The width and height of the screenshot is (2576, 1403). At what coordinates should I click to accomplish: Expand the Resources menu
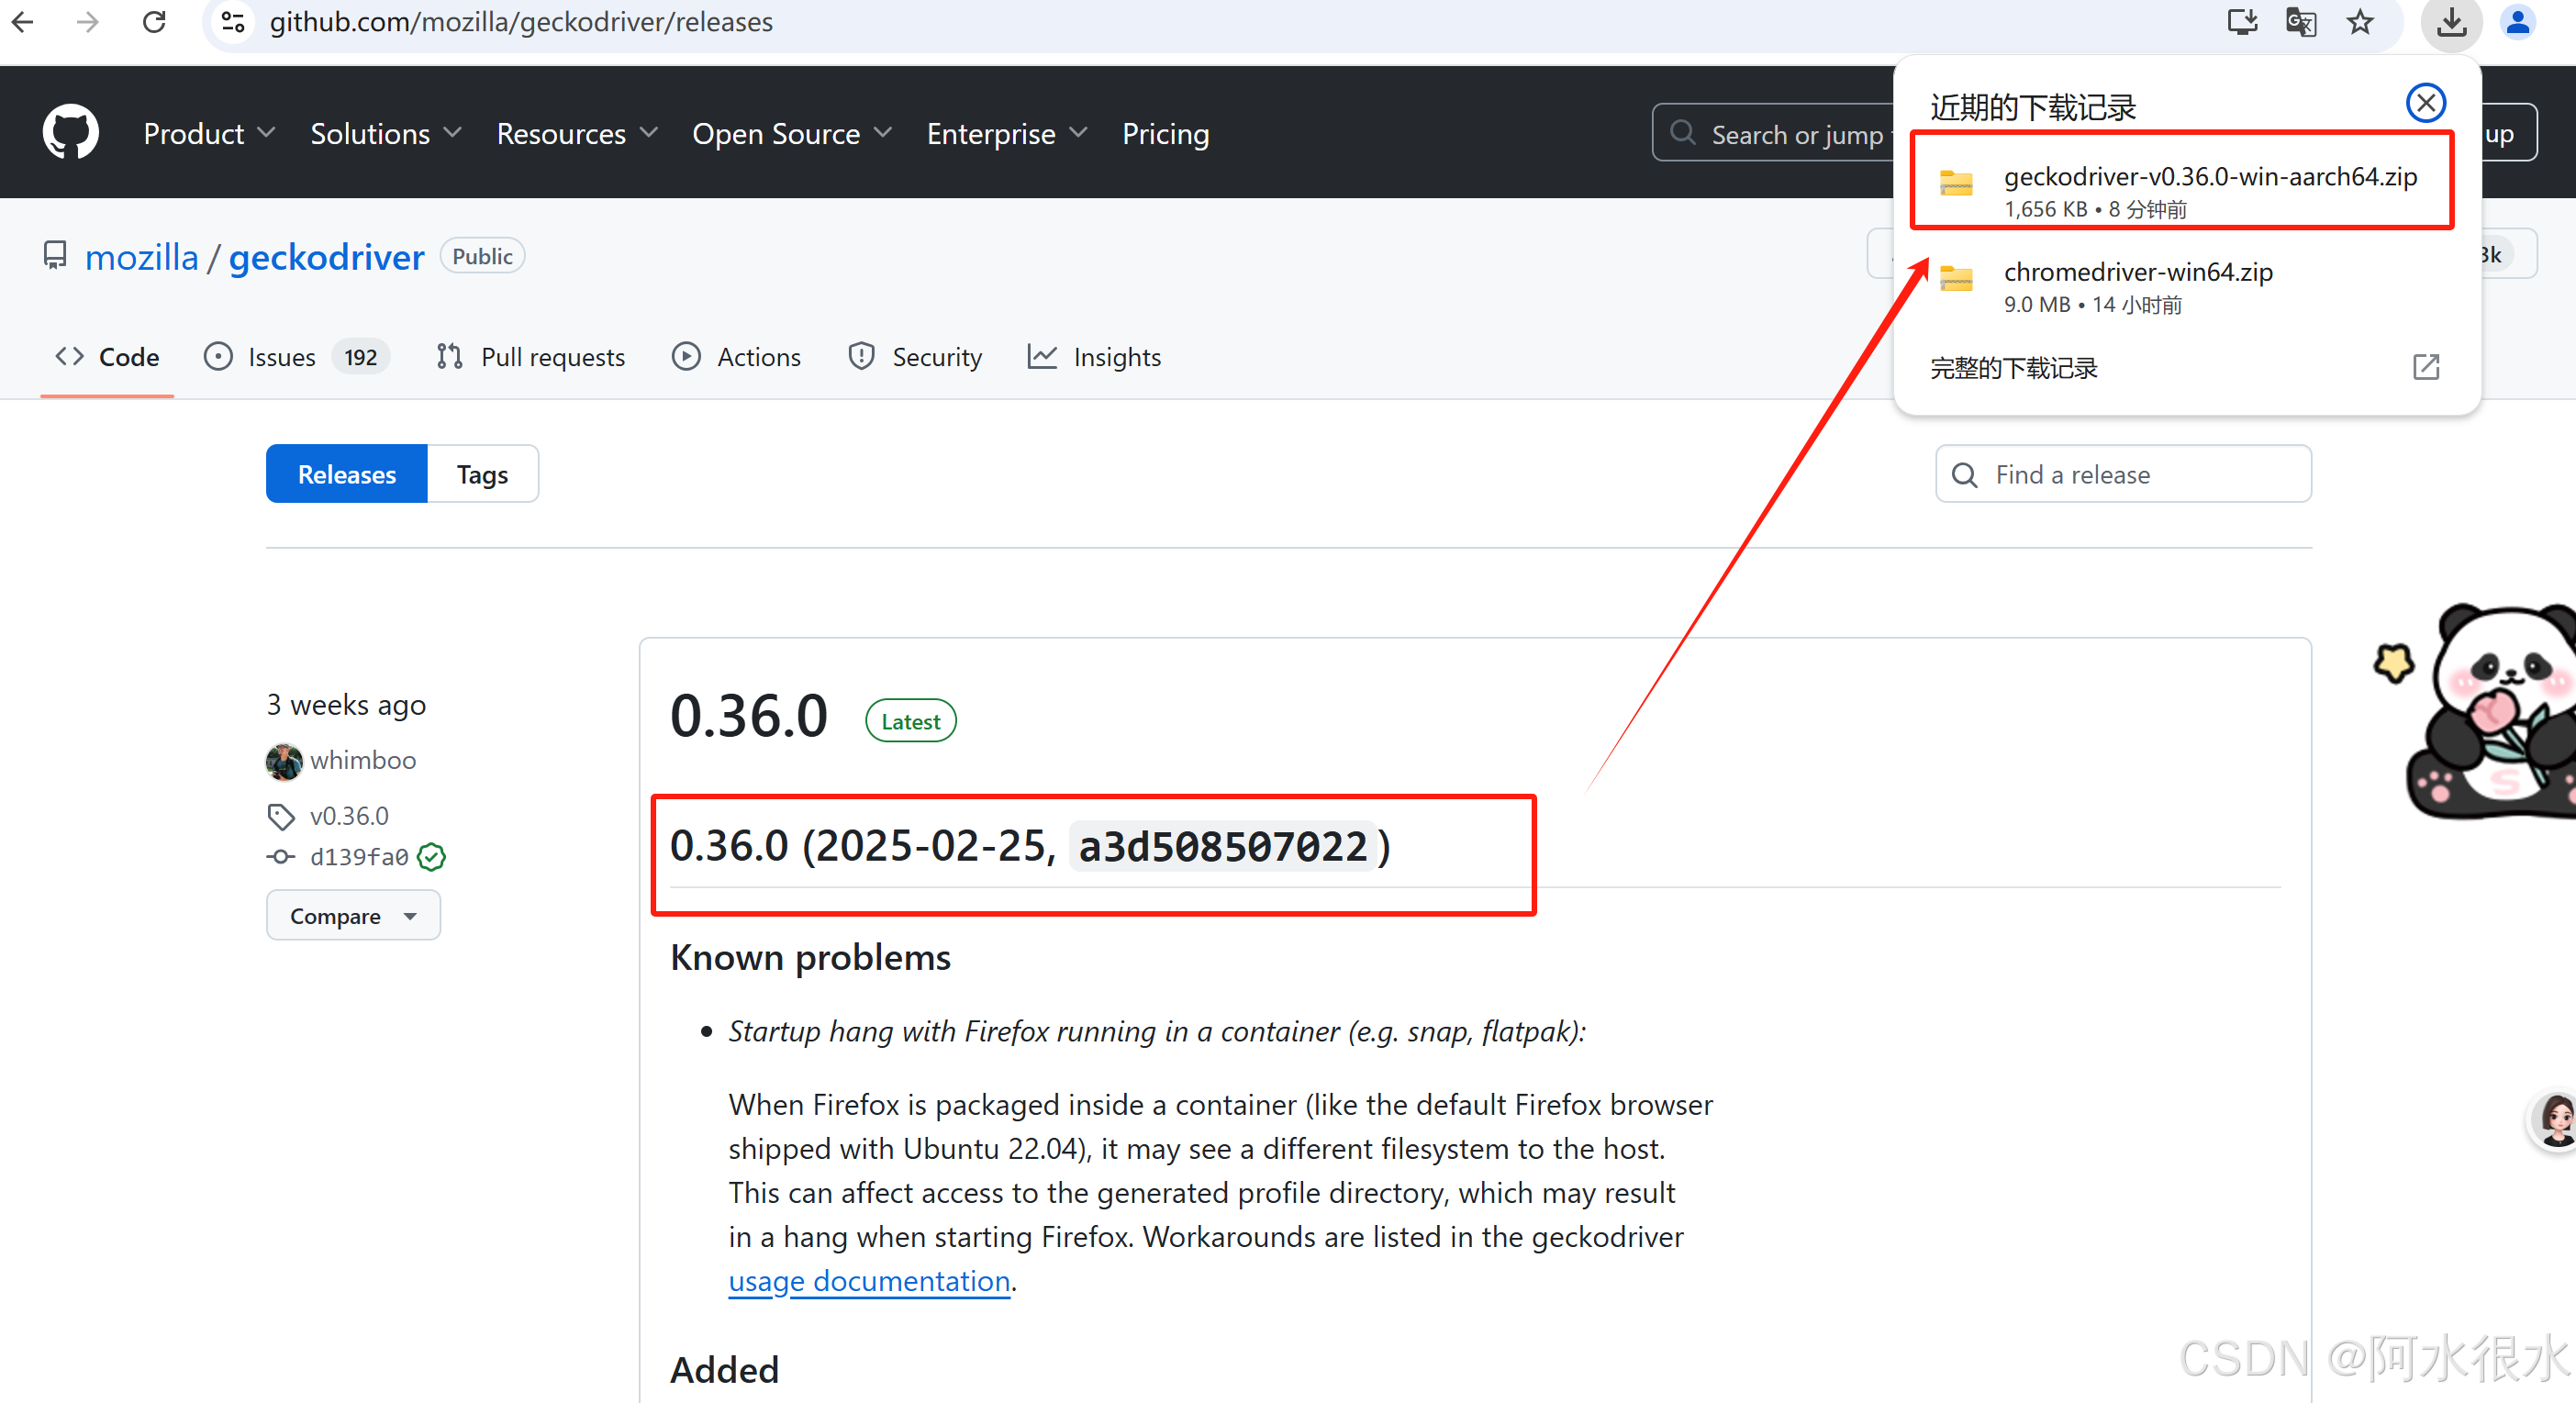click(577, 133)
